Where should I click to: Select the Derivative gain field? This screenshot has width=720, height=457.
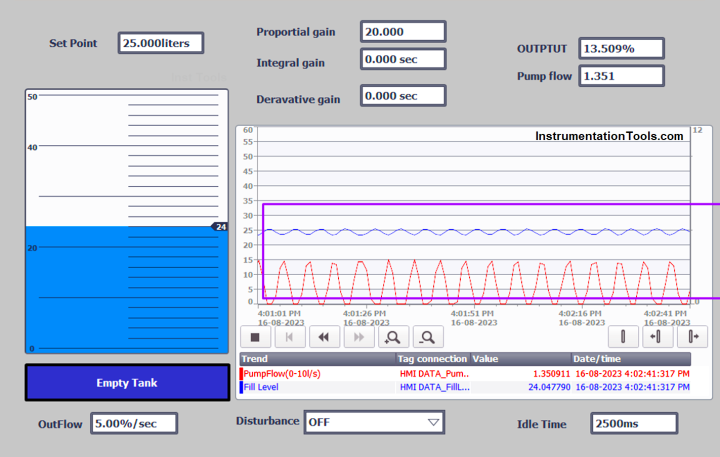402,96
